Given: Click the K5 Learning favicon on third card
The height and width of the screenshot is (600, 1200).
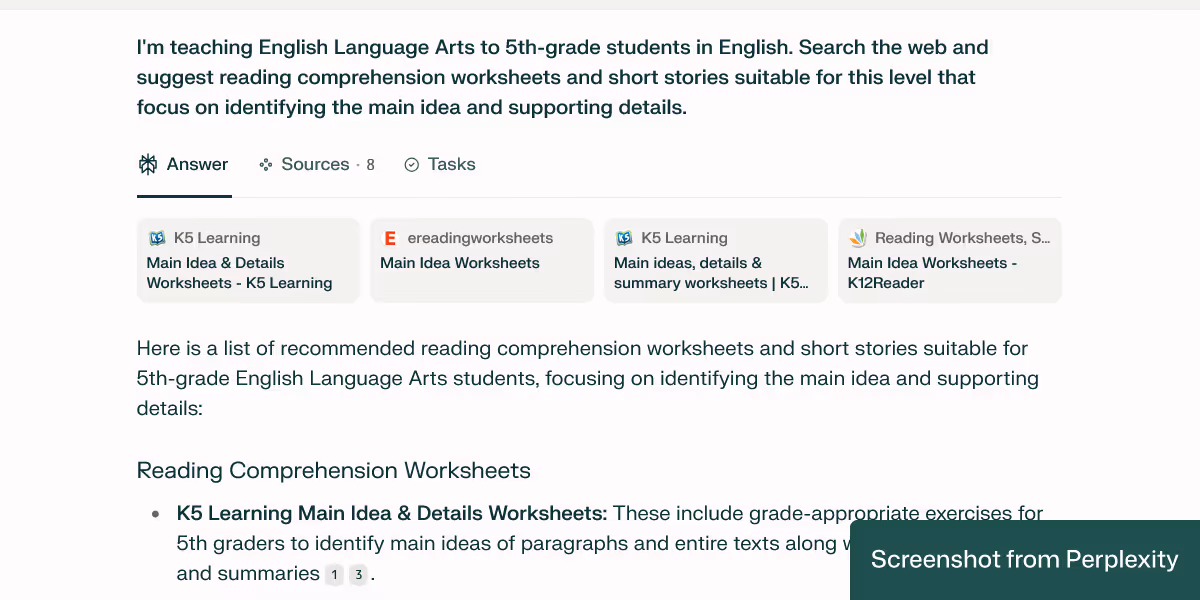Looking at the screenshot, I should [624, 238].
